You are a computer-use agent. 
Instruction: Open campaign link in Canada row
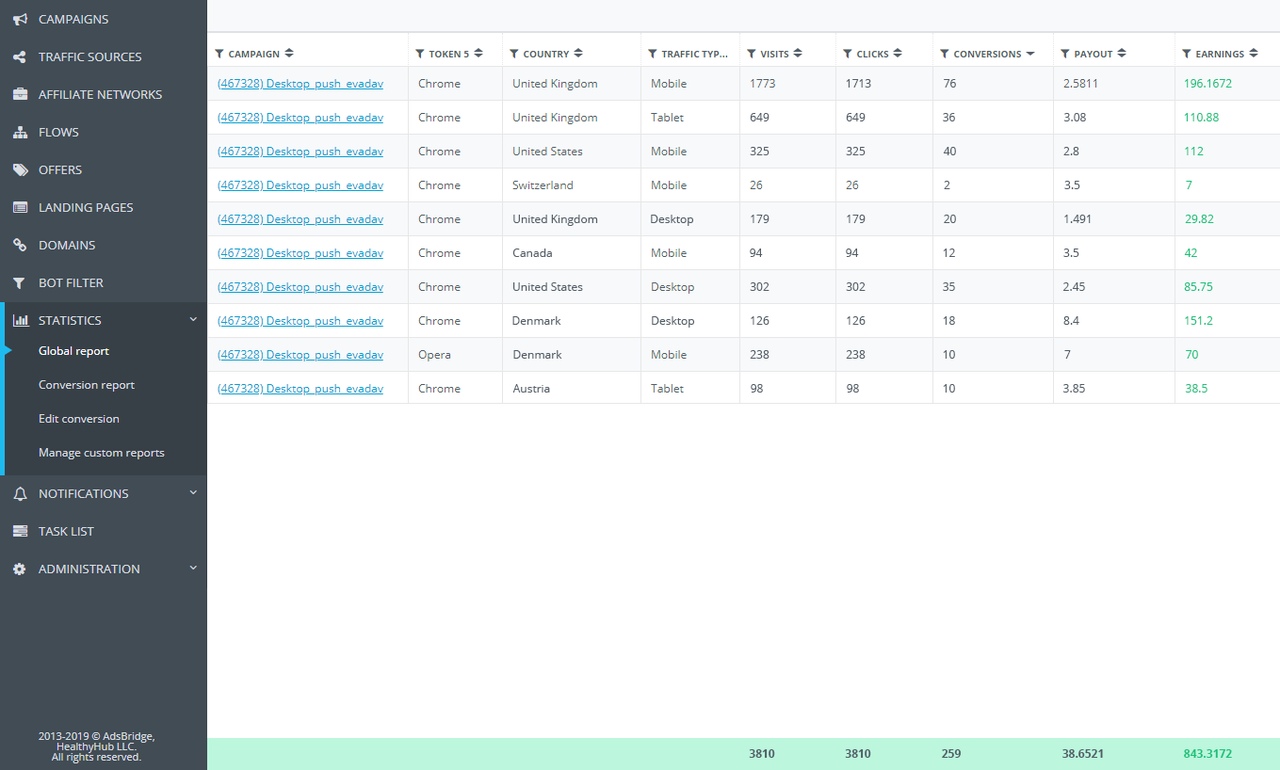coord(300,253)
